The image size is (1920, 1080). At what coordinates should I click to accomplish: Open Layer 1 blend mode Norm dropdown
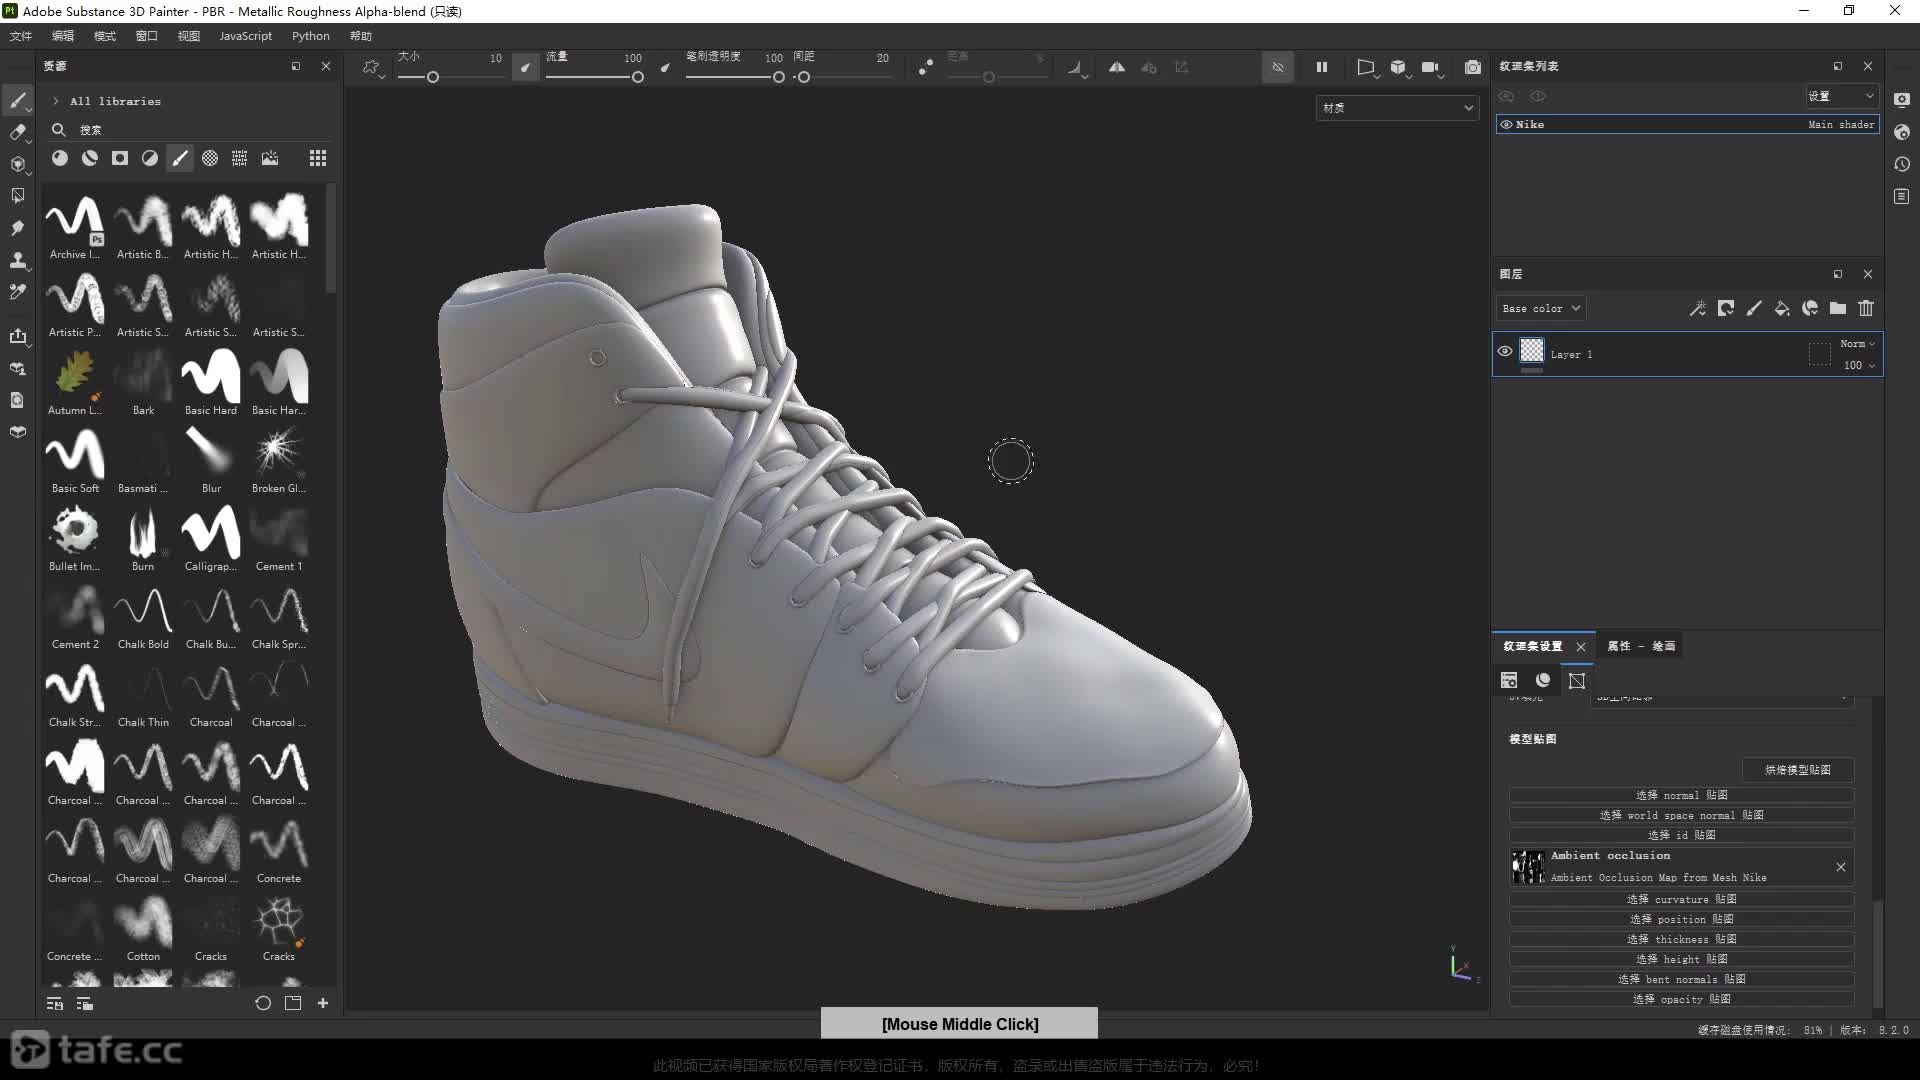[1857, 343]
